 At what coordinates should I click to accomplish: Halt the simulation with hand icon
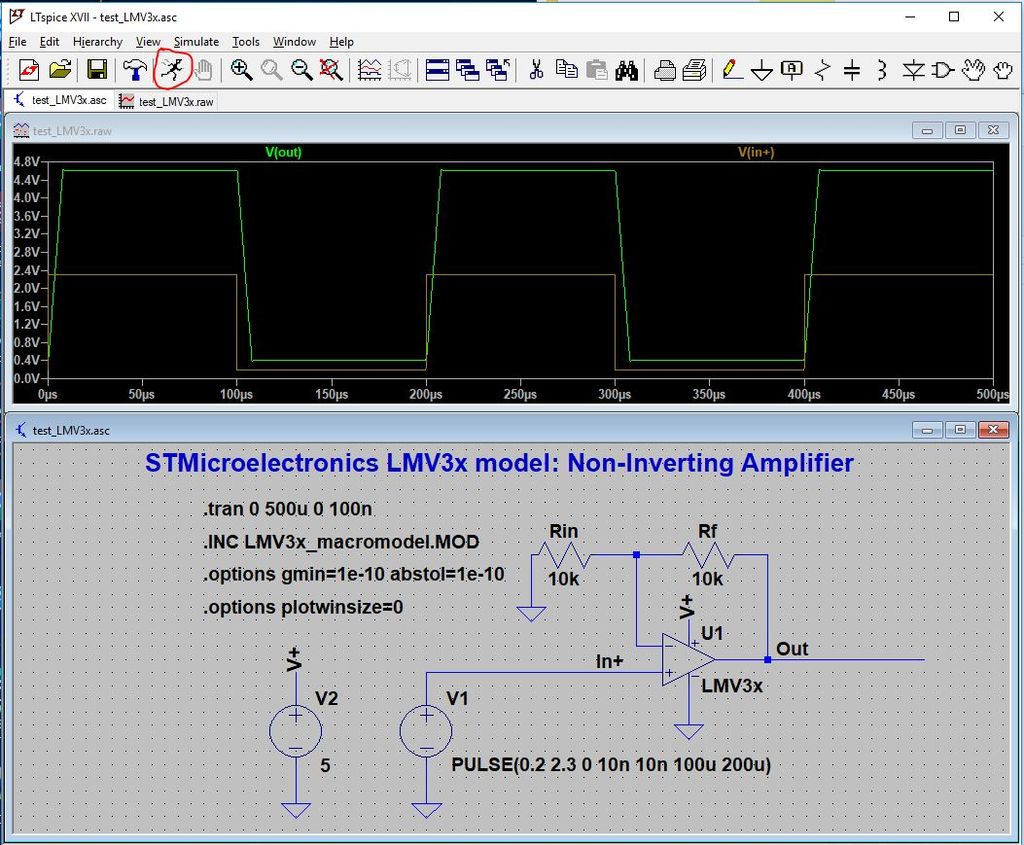tap(204, 70)
